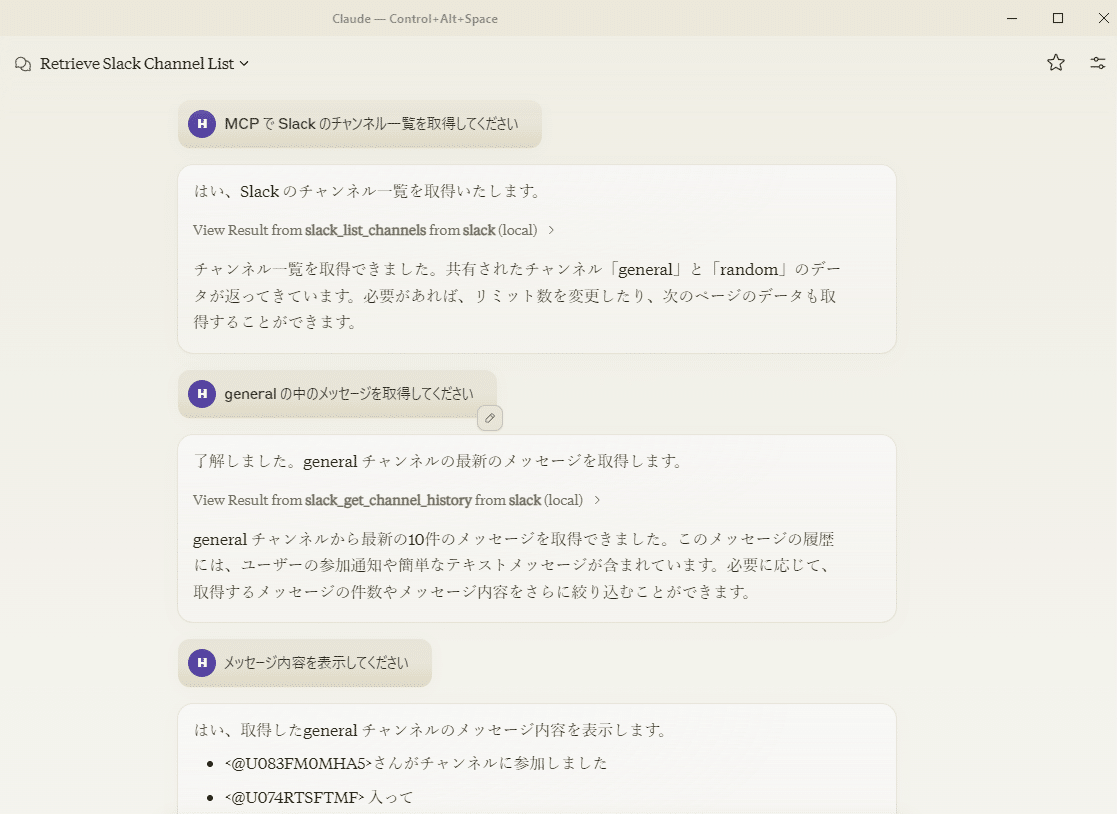1117x814 pixels.
Task: Minimize the Claude window
Action: (x=1012, y=18)
